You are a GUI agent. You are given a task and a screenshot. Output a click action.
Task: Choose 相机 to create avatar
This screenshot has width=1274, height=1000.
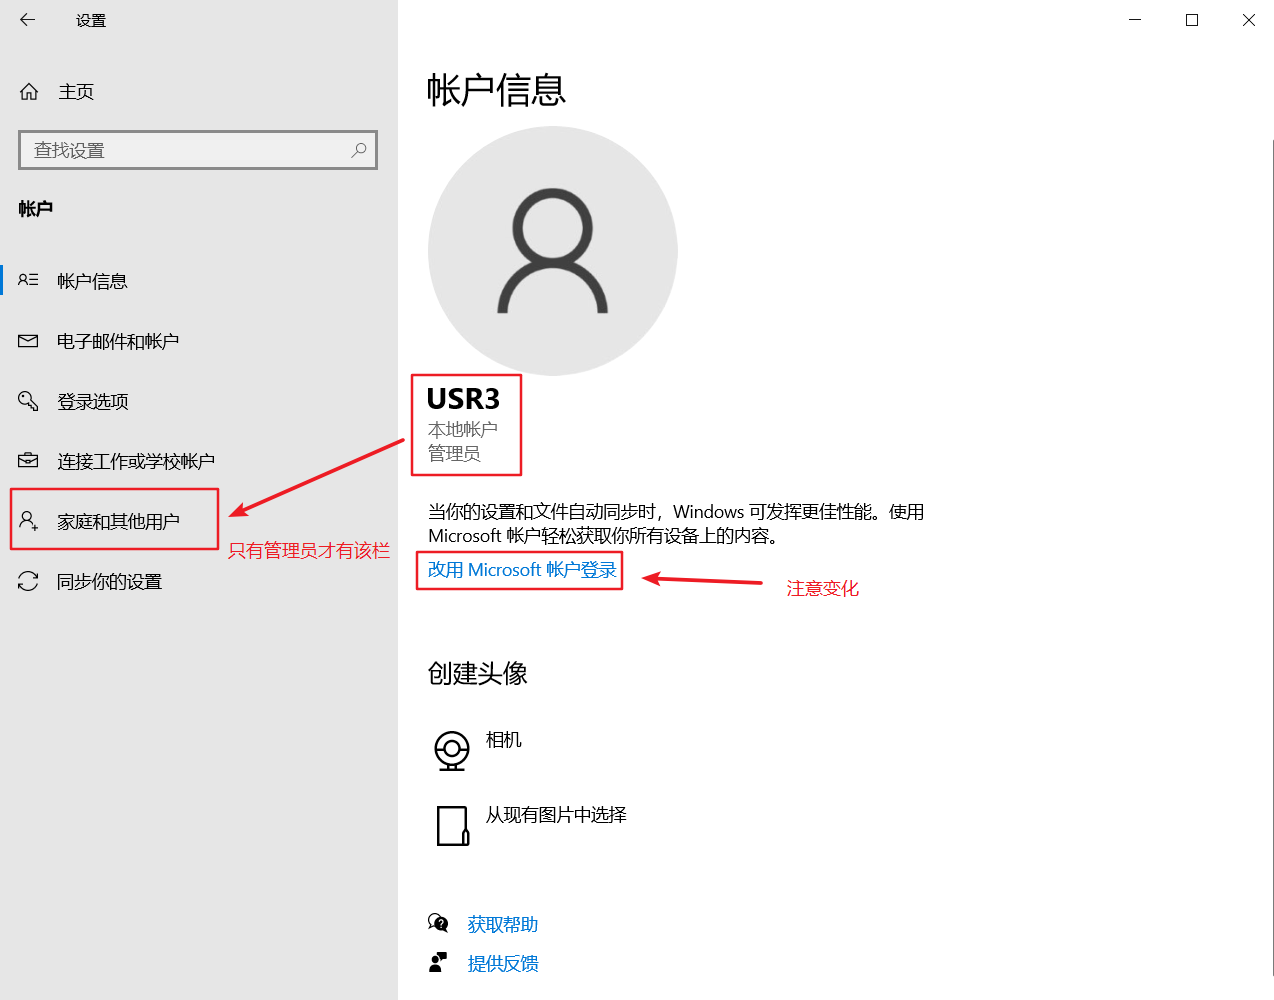coord(504,740)
